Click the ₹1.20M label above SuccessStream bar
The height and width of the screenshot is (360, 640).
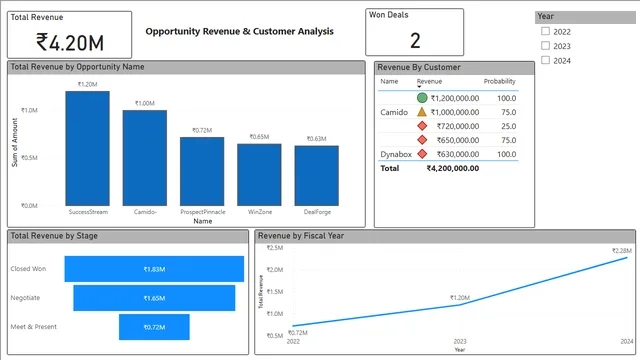coord(87,84)
